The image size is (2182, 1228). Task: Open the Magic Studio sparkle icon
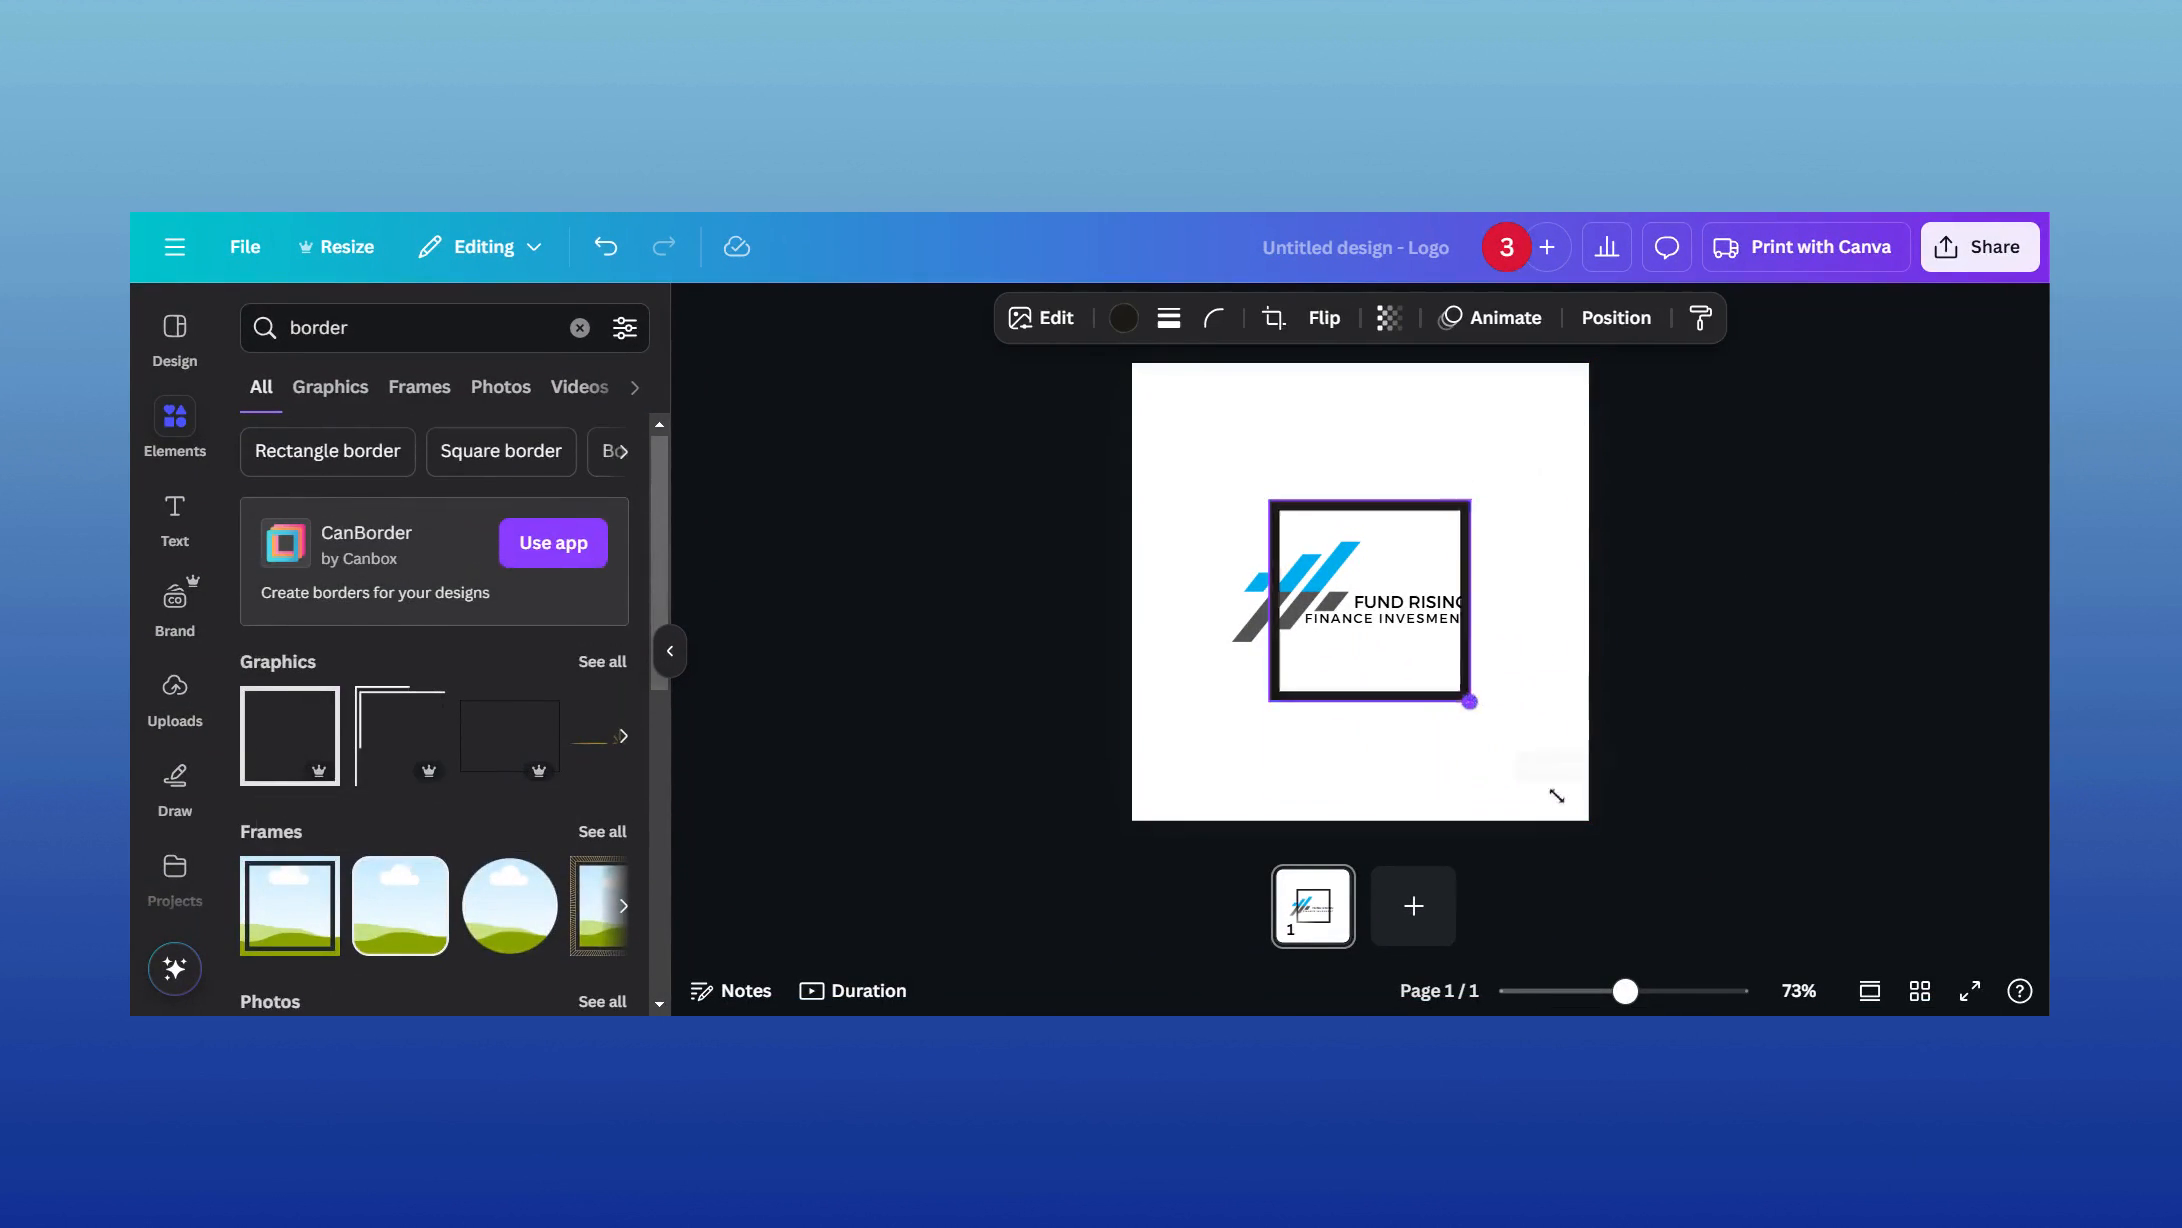[174, 967]
